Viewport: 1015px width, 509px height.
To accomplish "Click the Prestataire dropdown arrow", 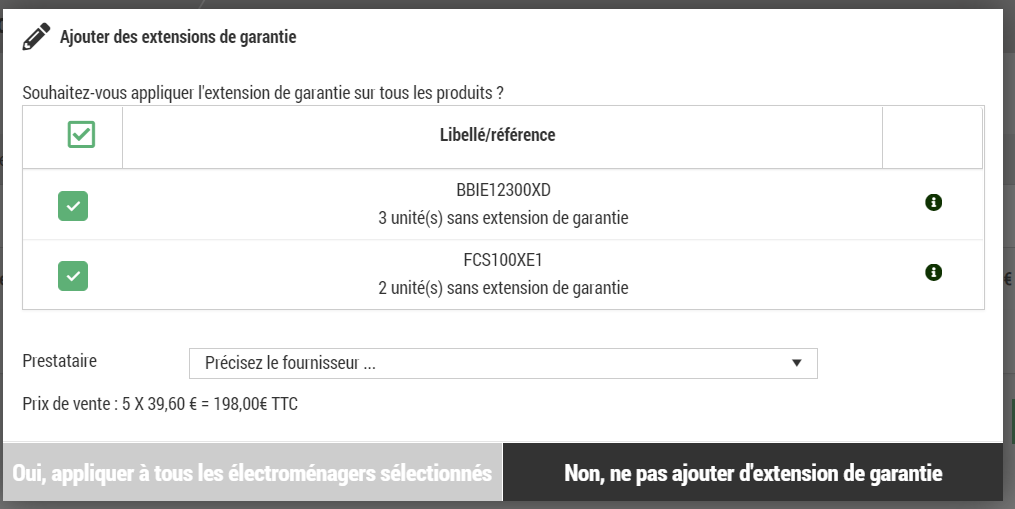I will [796, 363].
